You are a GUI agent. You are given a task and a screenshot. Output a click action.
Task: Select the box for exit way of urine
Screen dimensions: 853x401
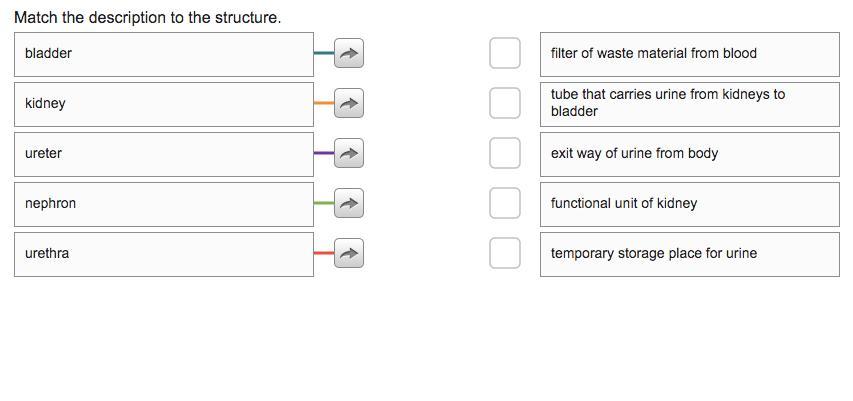coord(505,154)
